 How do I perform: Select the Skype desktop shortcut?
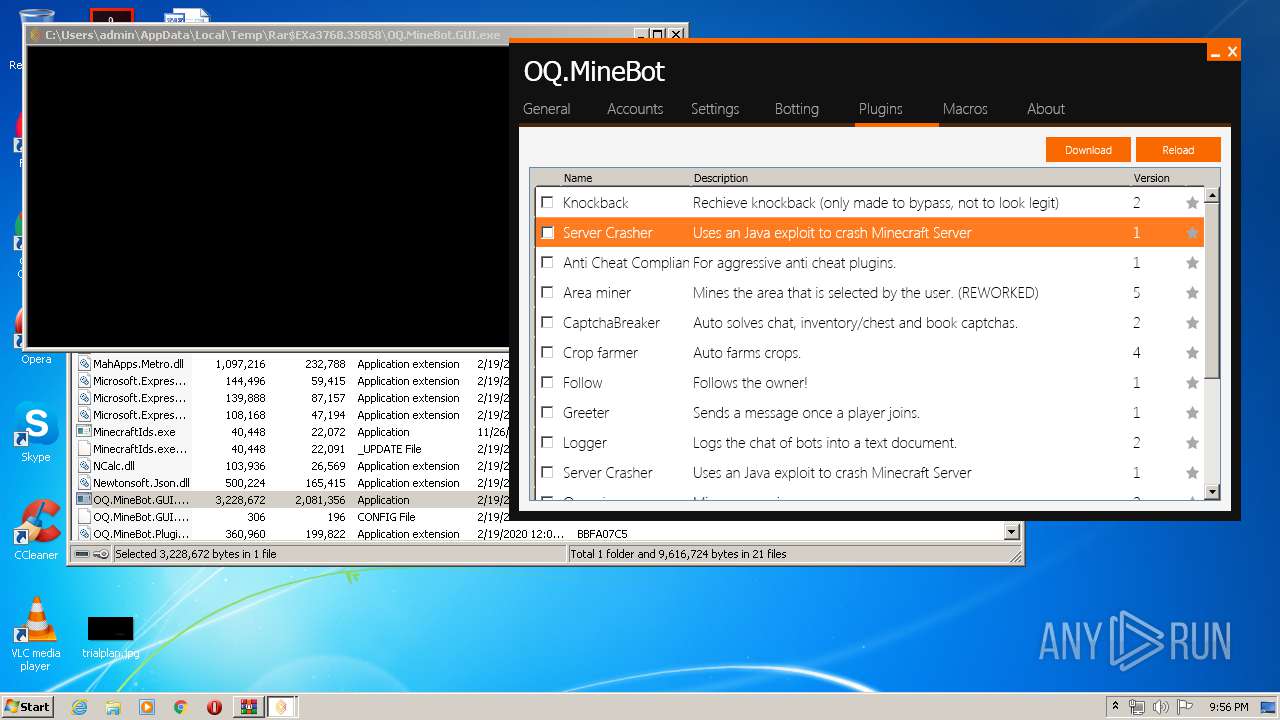pyautogui.click(x=35, y=432)
